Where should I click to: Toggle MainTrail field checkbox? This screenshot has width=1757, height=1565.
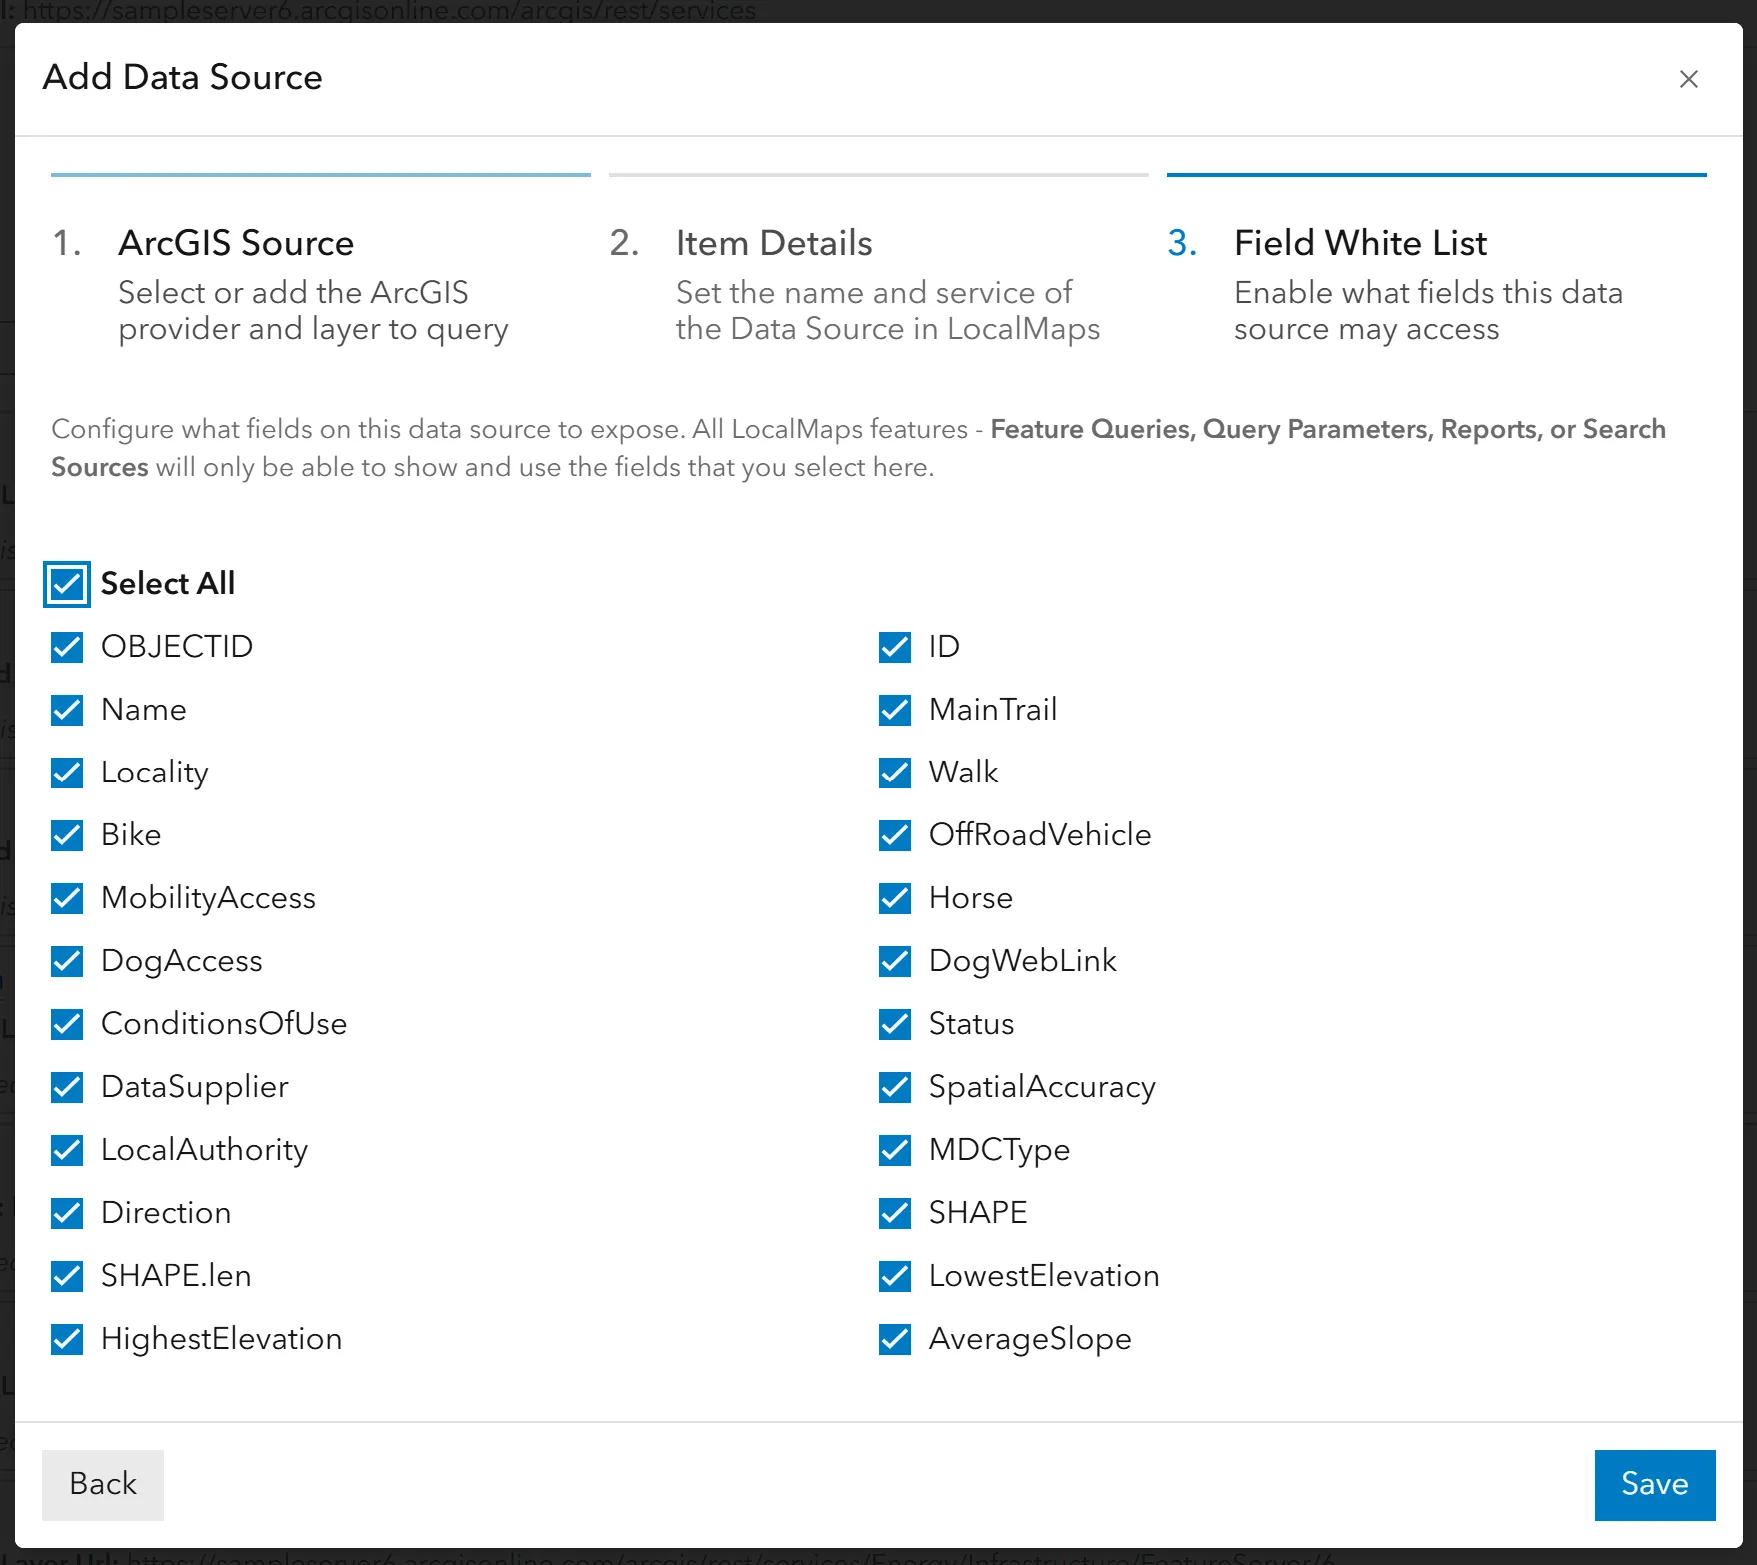tap(895, 710)
